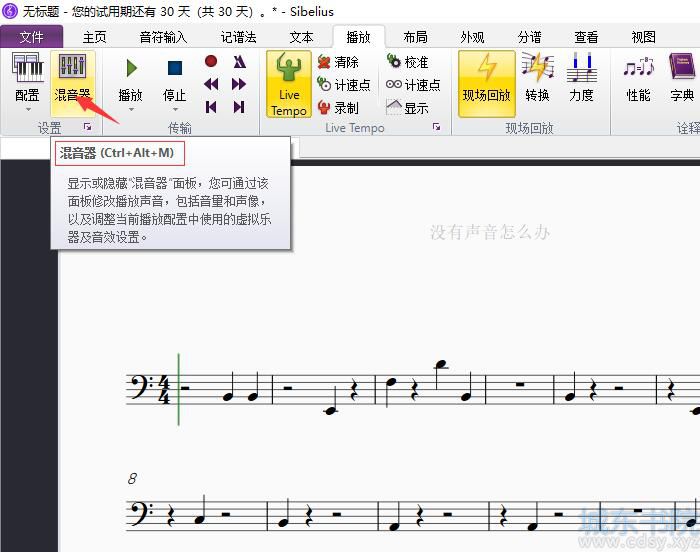Switch to the 主页 home tab

tap(94, 37)
